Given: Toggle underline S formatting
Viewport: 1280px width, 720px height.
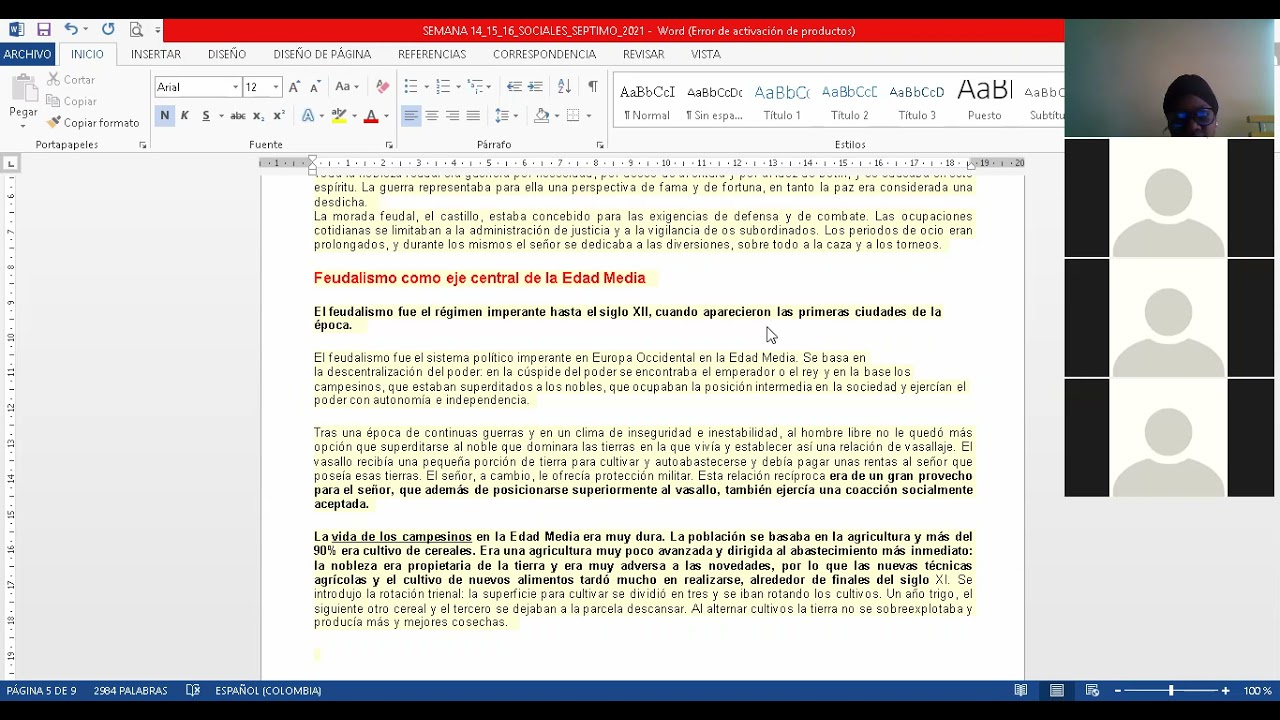Looking at the screenshot, I should pyautogui.click(x=206, y=116).
